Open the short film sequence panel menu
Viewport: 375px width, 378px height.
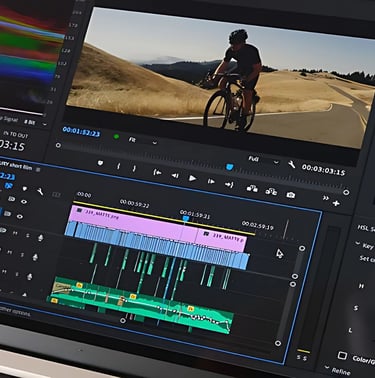coord(38,170)
